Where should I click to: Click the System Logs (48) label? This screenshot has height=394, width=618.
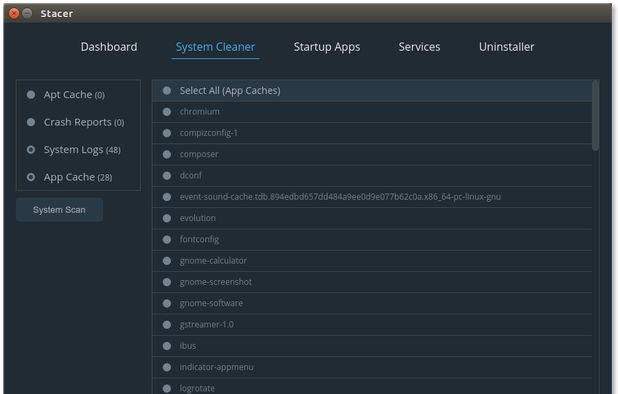(x=82, y=150)
